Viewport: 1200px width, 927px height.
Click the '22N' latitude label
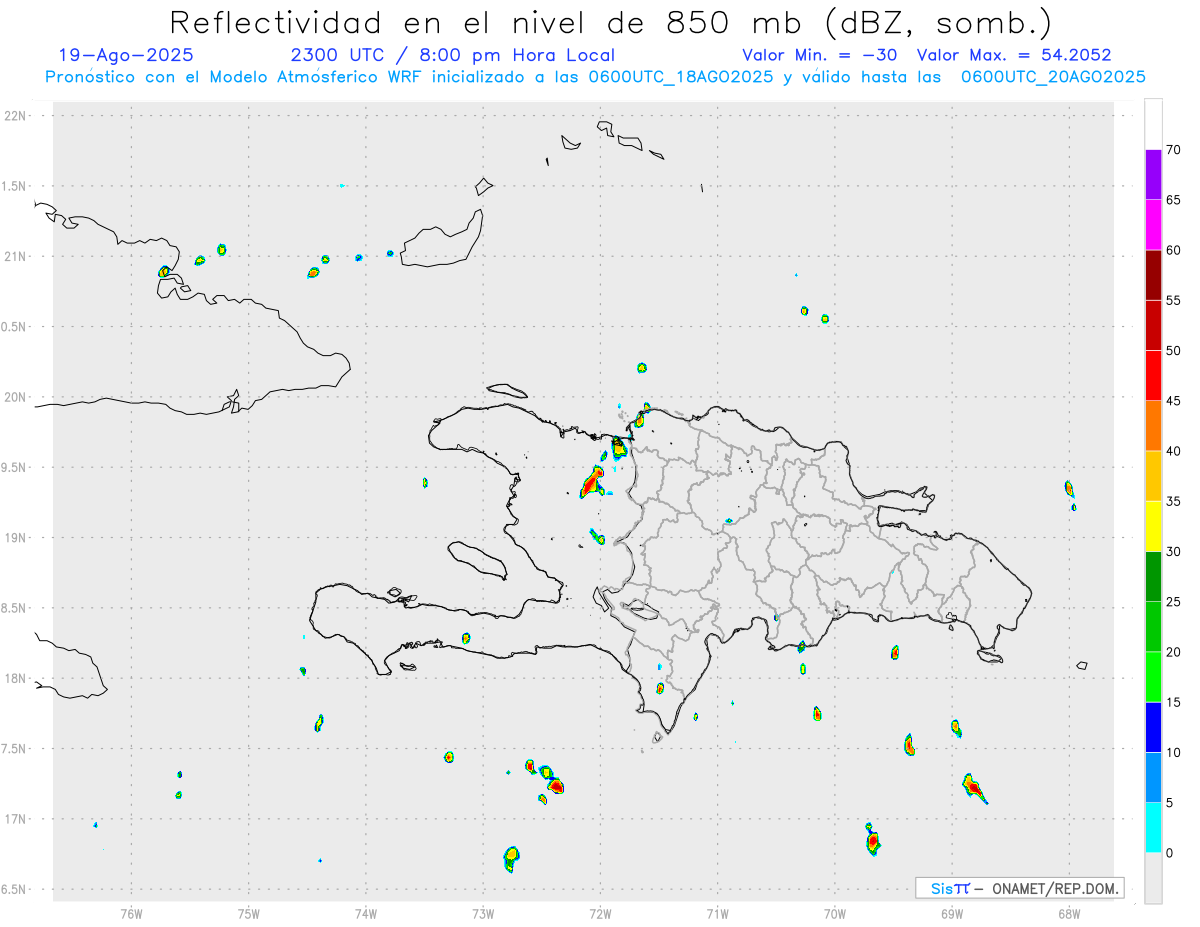(17, 116)
